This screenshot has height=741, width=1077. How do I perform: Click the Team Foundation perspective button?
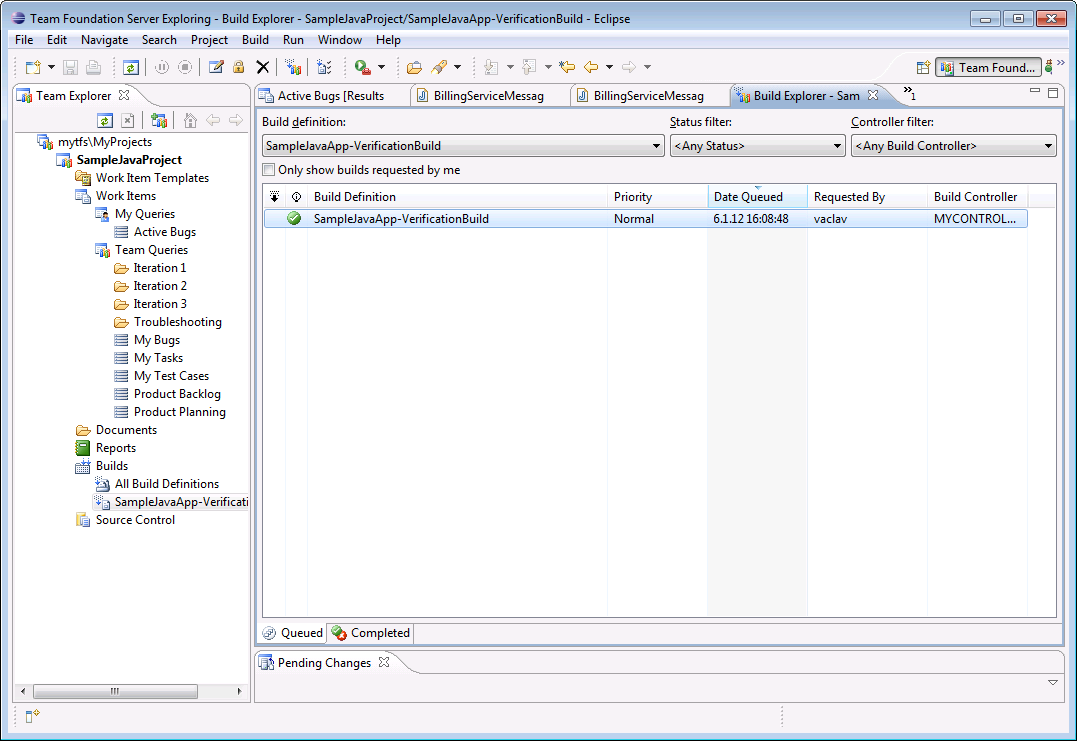point(988,68)
